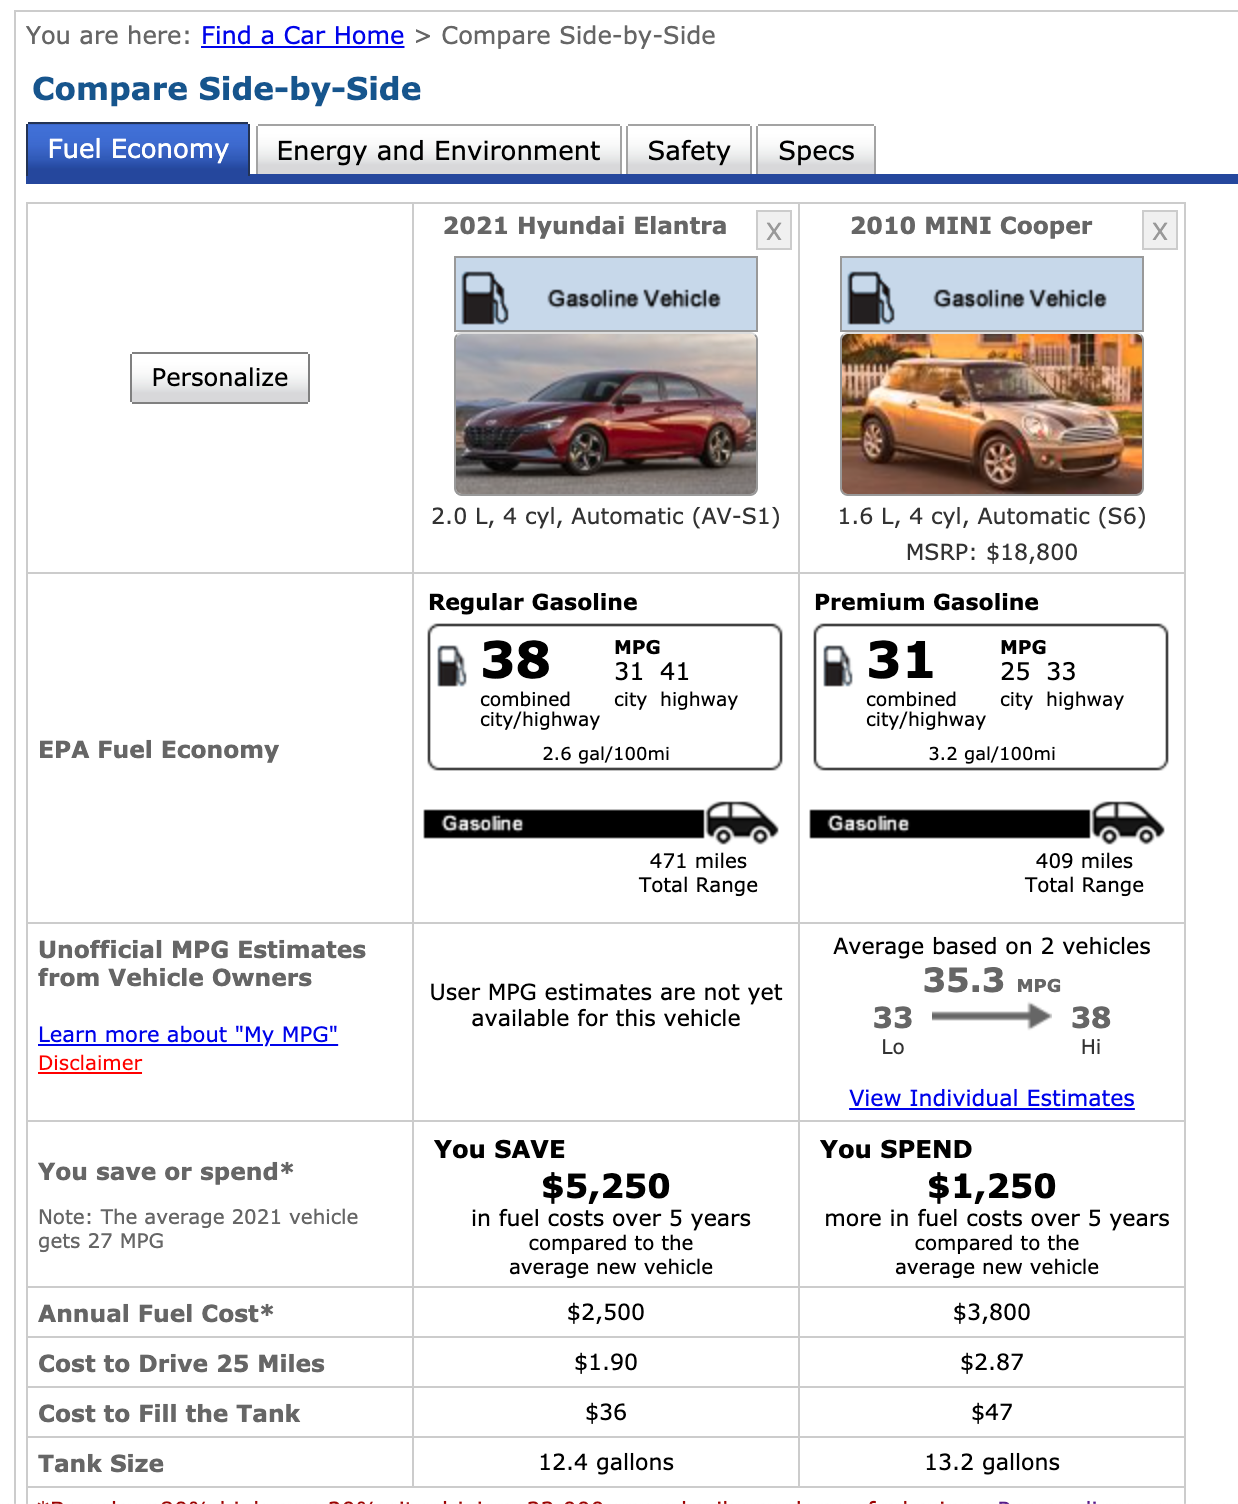Click the 31 combined MPG value

pyautogui.click(x=900, y=661)
